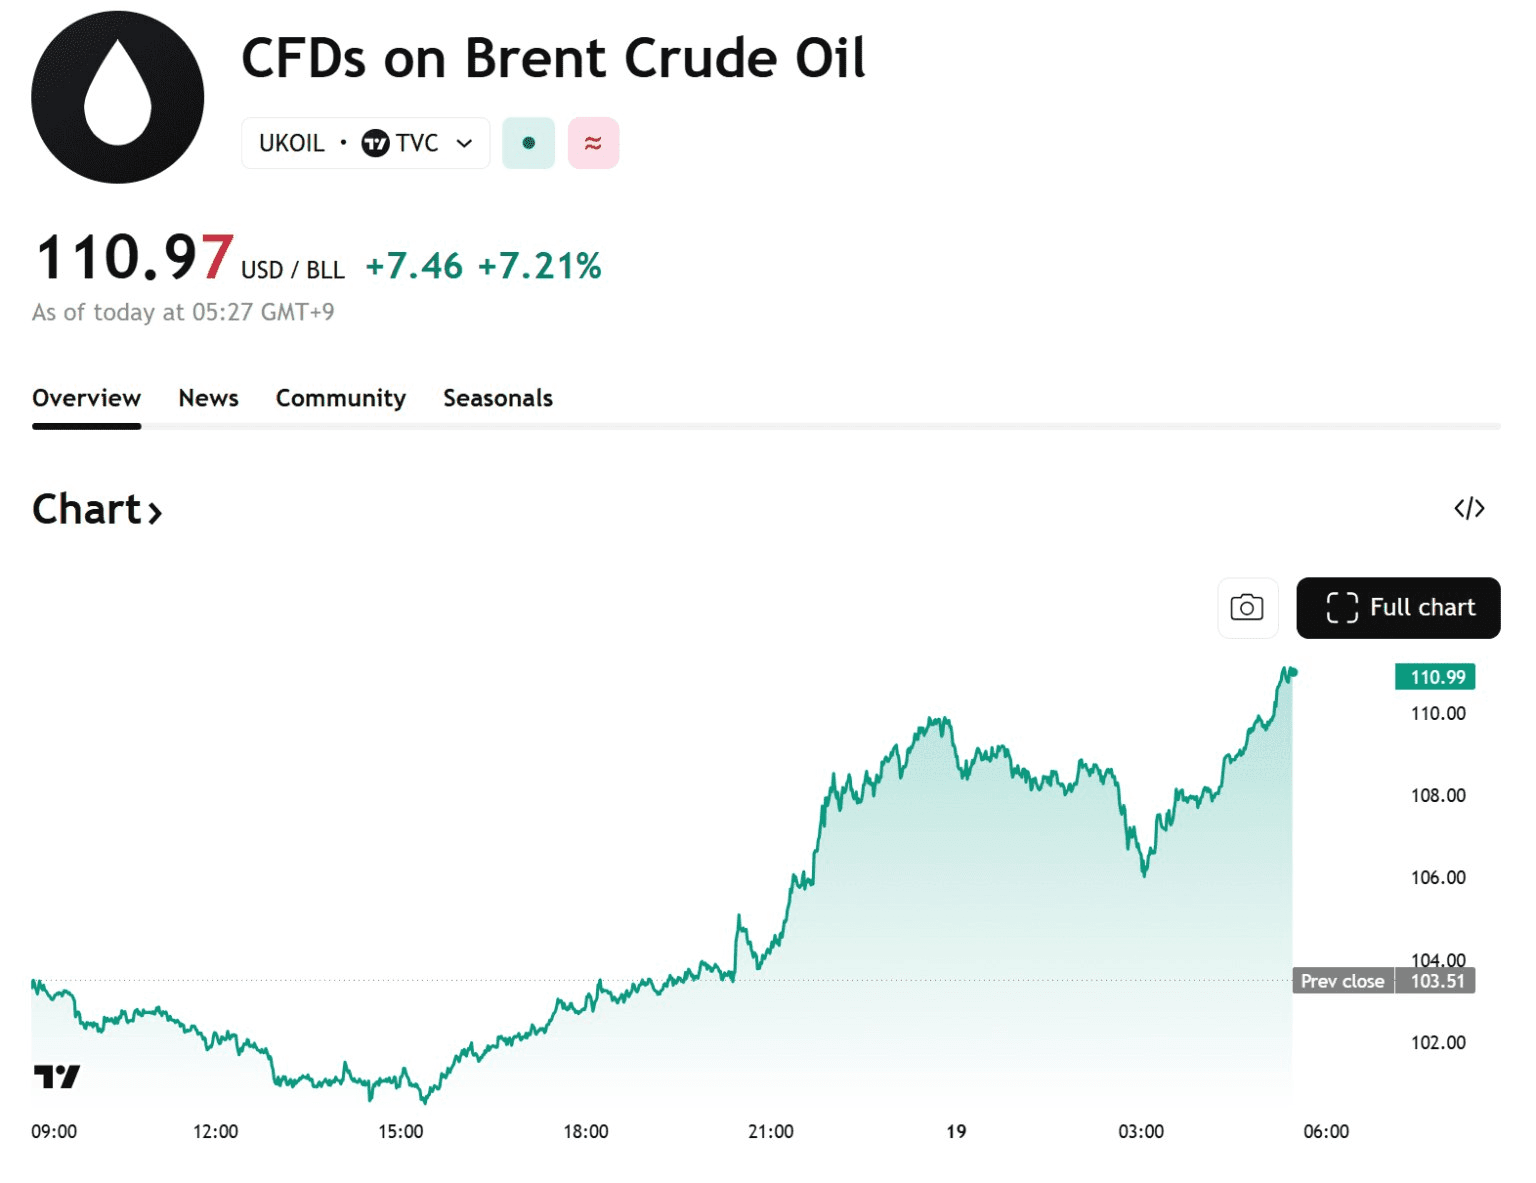Viewport: 1536px width, 1183px height.
Task: Click the 21:00 time axis marker
Action: pyautogui.click(x=771, y=1131)
